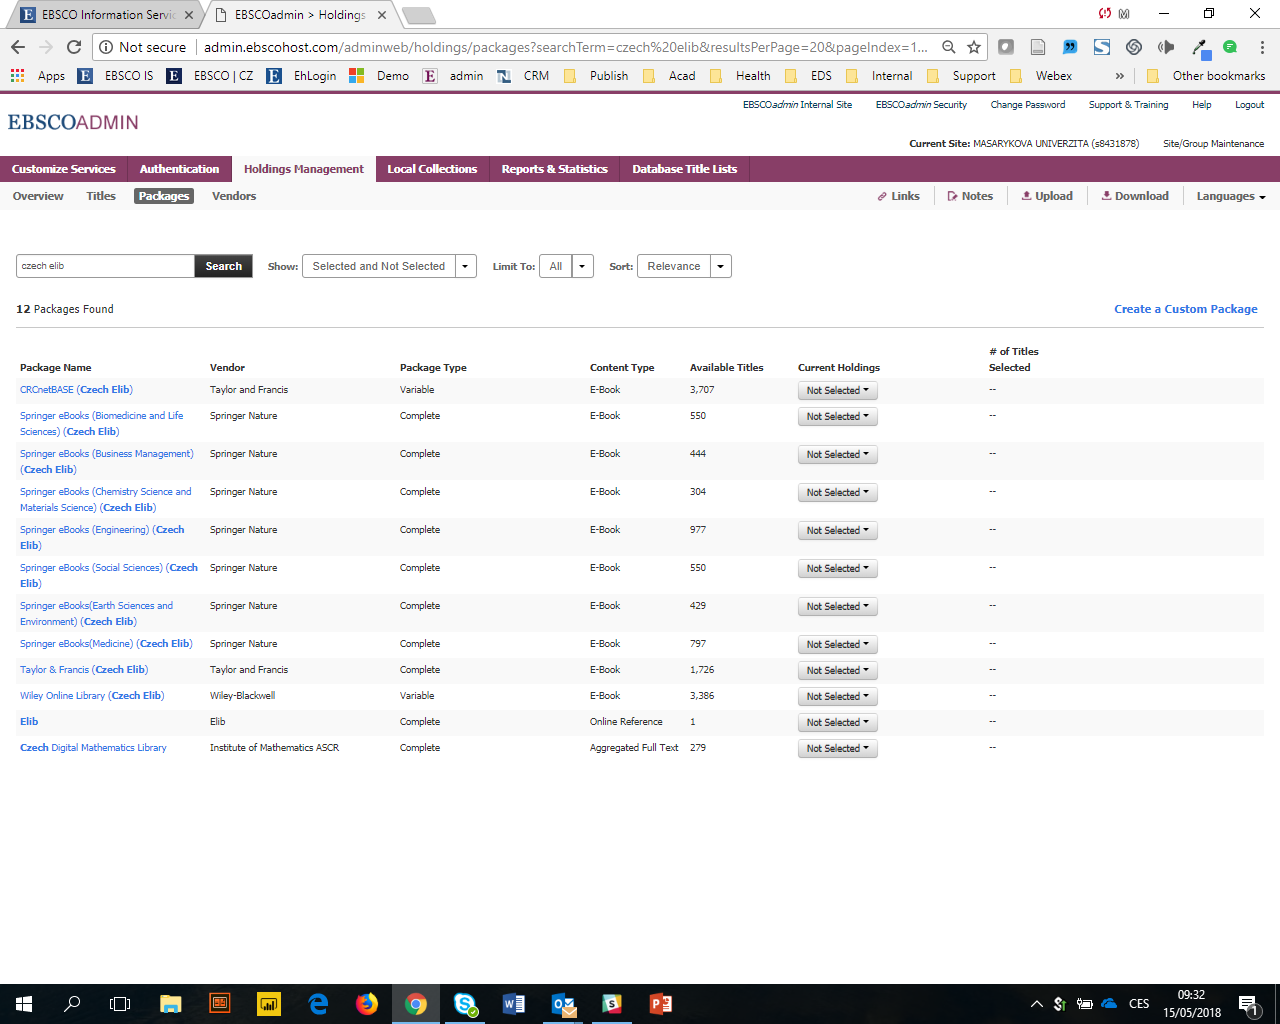1280x1024 pixels.
Task: Bookmark this page with the star icon
Action: [x=974, y=47]
